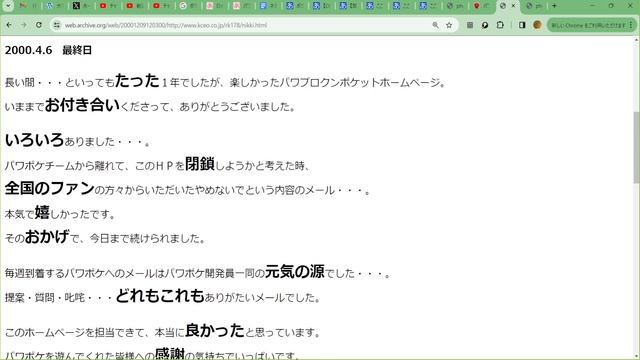Screen dimensions: 640x360
Task: Bookmark this page with the star
Action: click(449, 25)
